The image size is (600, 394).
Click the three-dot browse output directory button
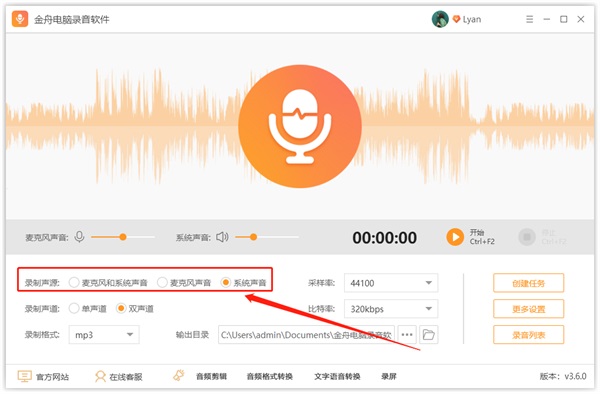pos(407,335)
